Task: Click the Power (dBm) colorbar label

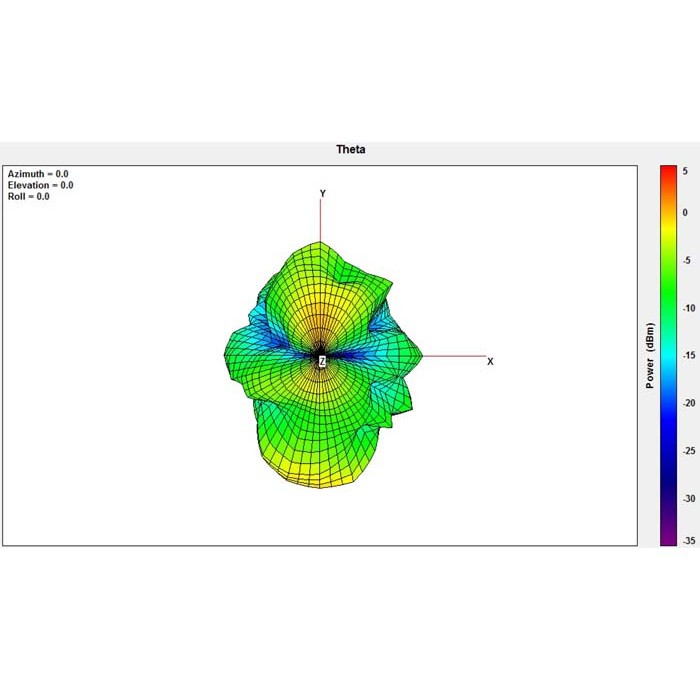Action: click(x=650, y=355)
